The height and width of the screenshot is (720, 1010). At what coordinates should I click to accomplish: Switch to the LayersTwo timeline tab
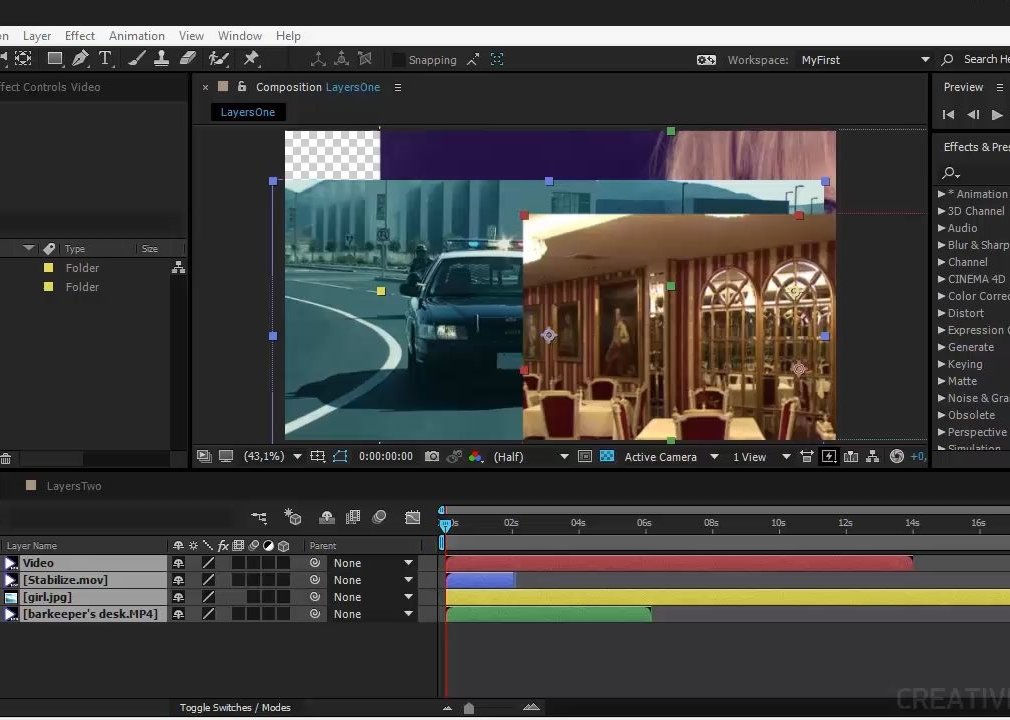pyautogui.click(x=73, y=486)
